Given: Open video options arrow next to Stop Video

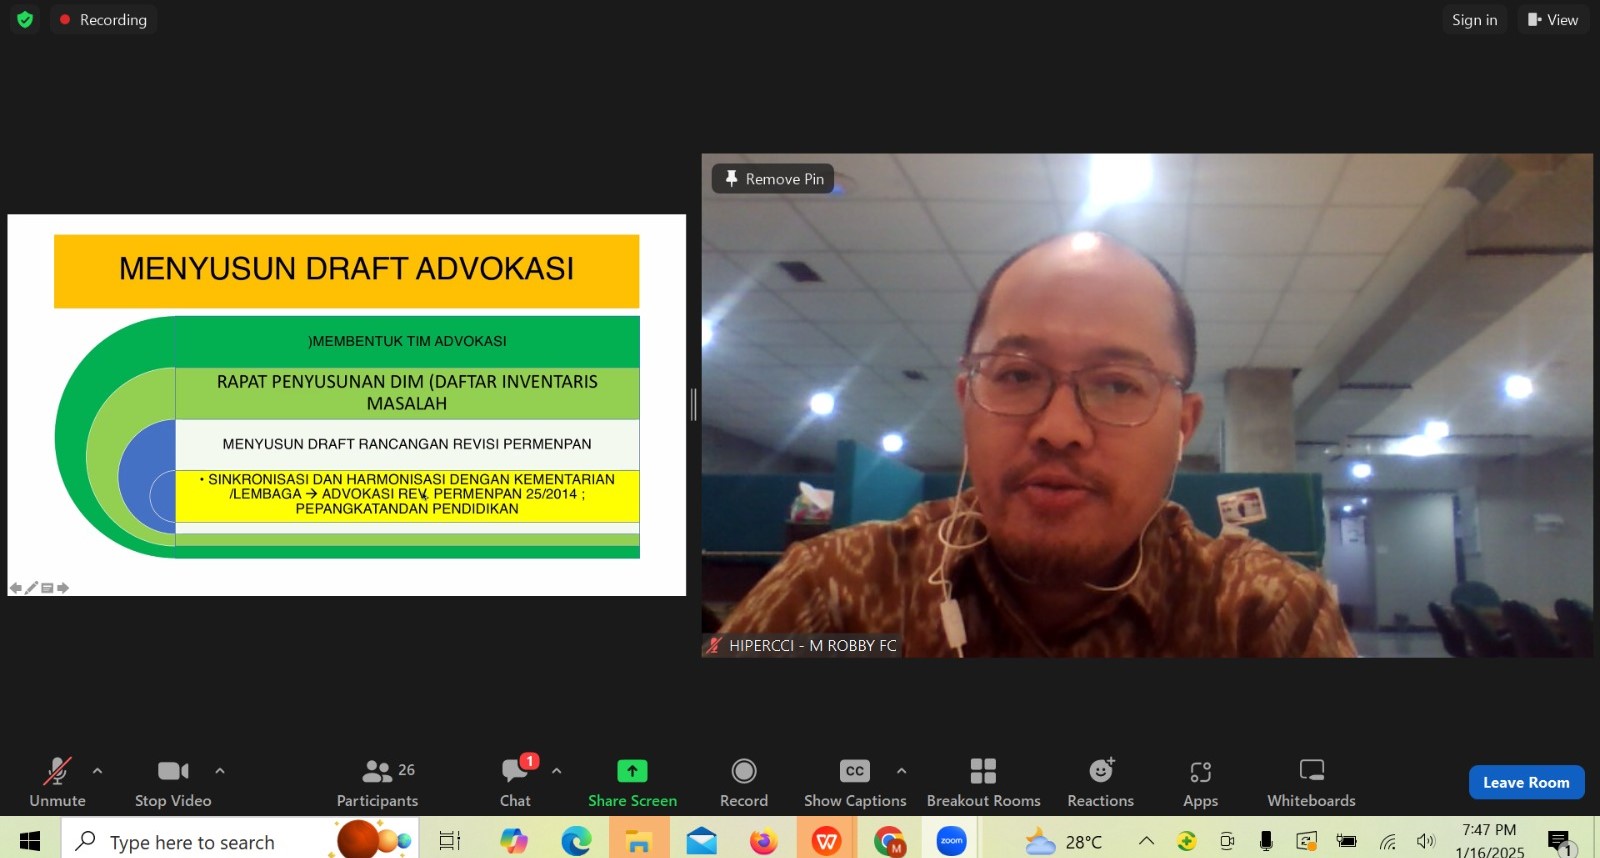Looking at the screenshot, I should click(220, 771).
